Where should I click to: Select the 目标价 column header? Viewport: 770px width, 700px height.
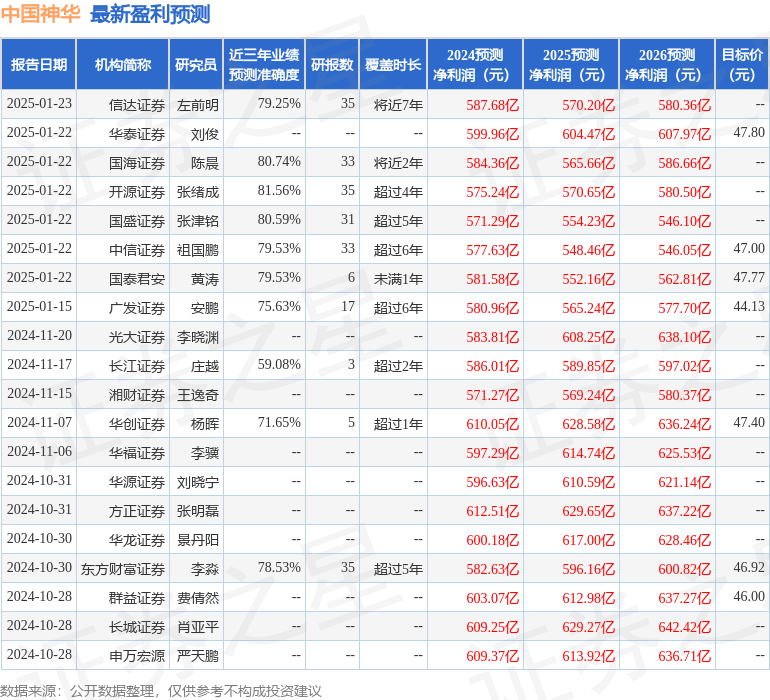point(742,64)
